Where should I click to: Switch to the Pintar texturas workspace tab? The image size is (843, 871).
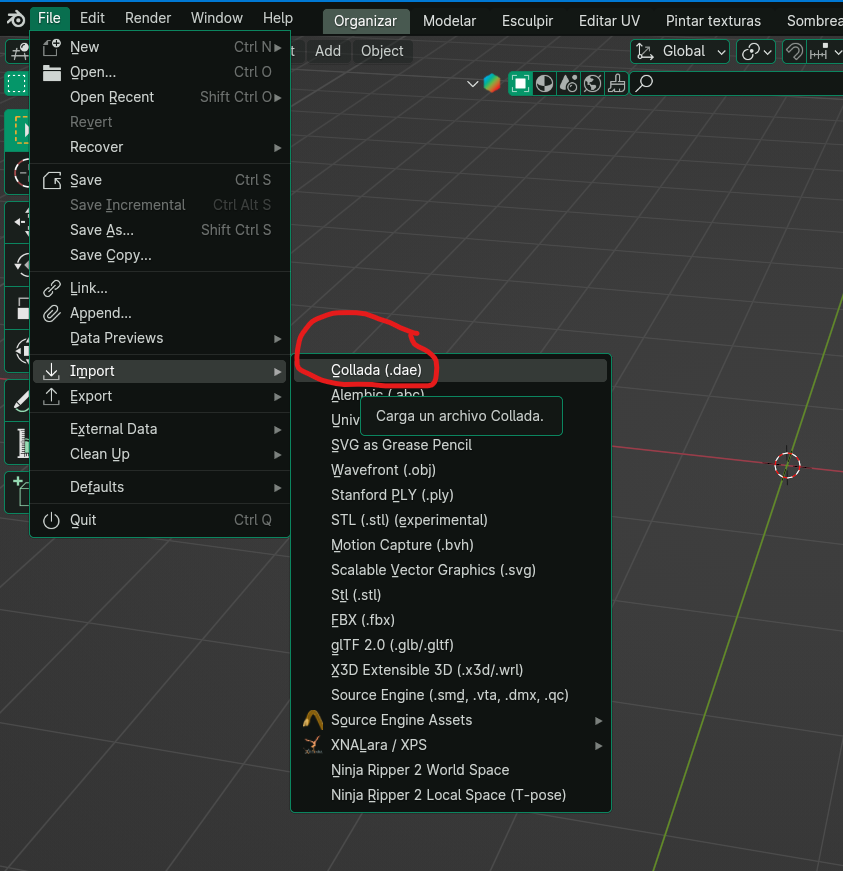pos(713,21)
